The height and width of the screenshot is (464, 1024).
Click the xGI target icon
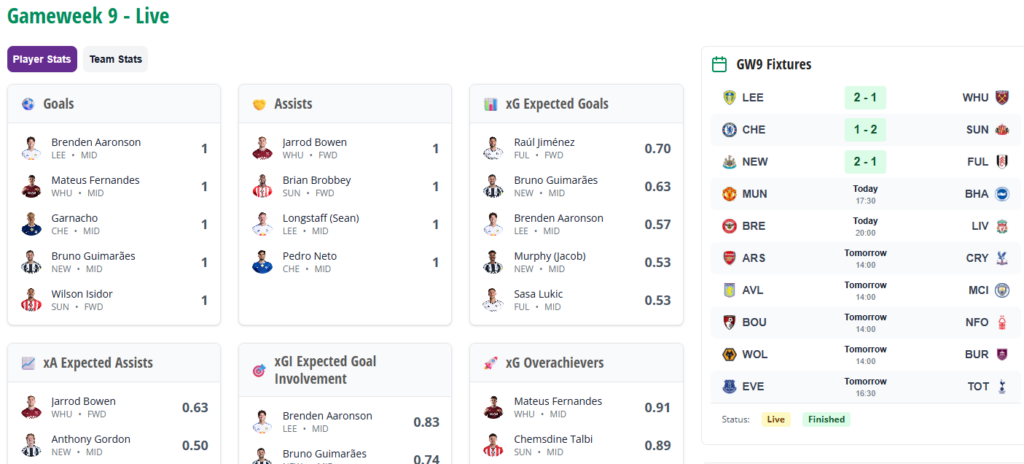(259, 370)
